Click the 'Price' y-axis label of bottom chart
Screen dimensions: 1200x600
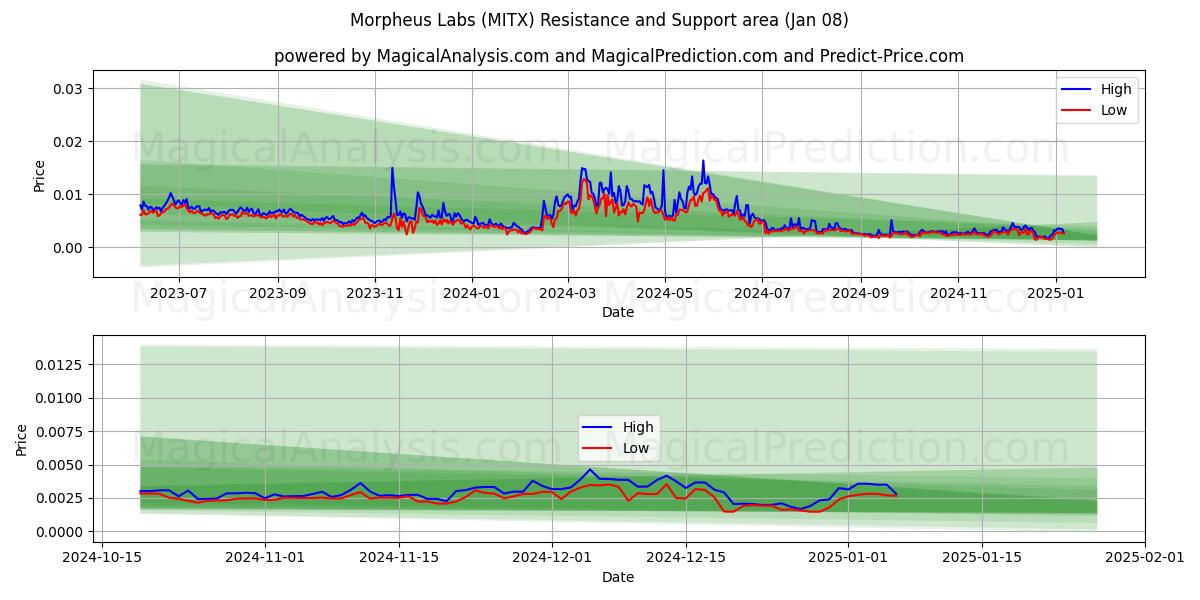click(23, 439)
